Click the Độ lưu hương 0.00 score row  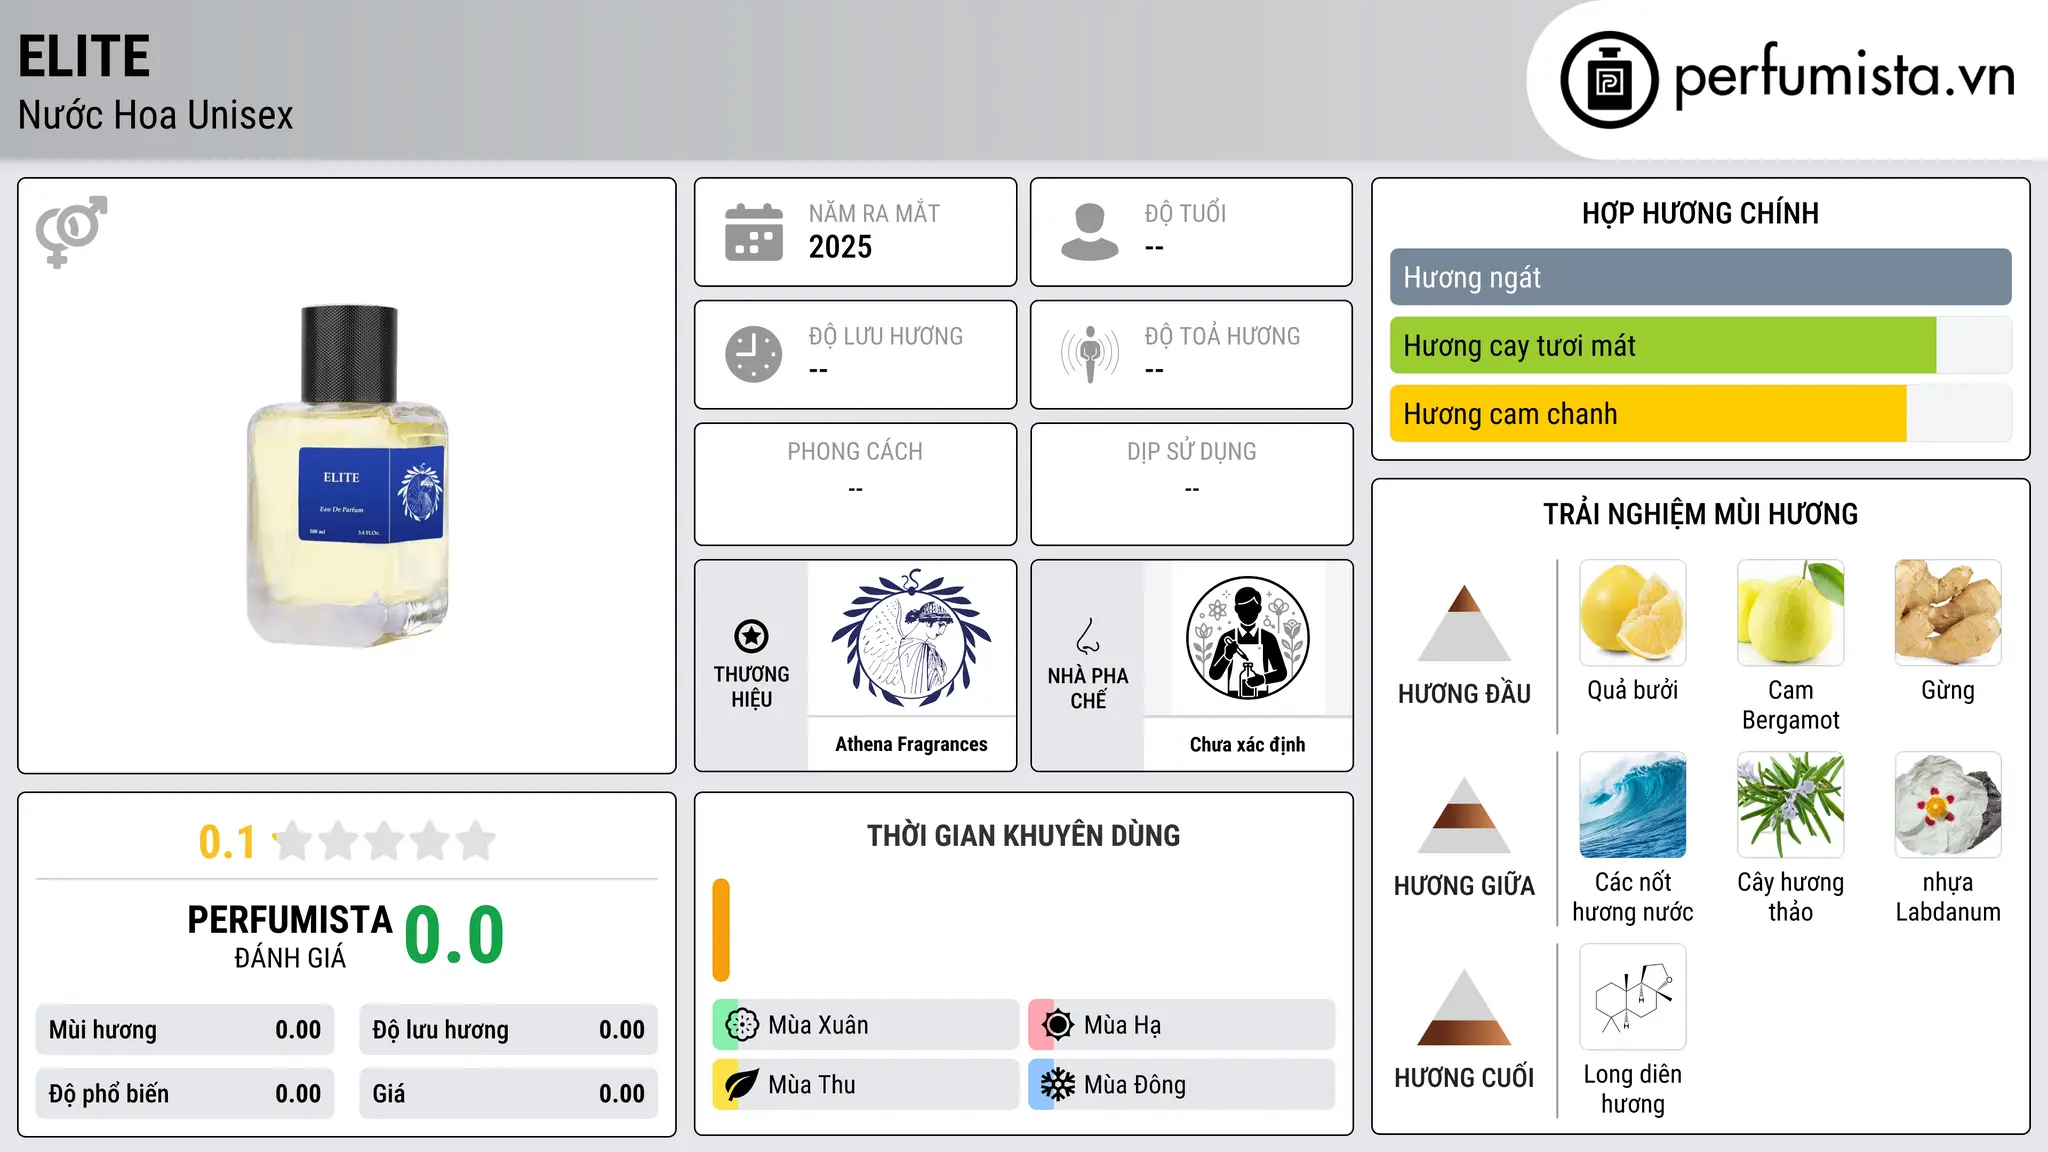(x=508, y=1030)
